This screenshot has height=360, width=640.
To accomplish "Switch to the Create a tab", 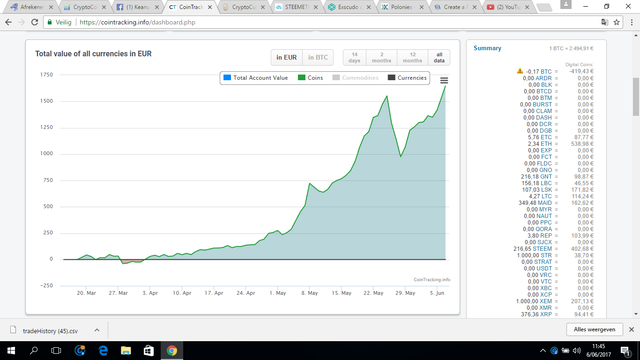I will click(455, 7).
